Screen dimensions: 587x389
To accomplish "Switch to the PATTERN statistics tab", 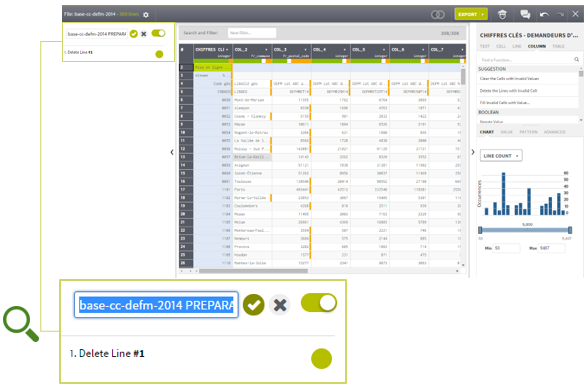I will pos(528,132).
